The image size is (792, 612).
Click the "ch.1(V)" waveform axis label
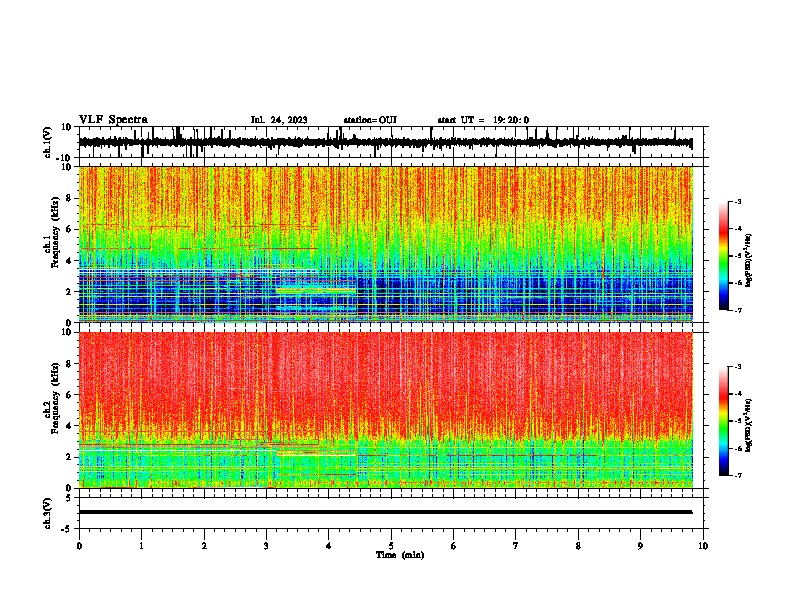[x=48, y=142]
